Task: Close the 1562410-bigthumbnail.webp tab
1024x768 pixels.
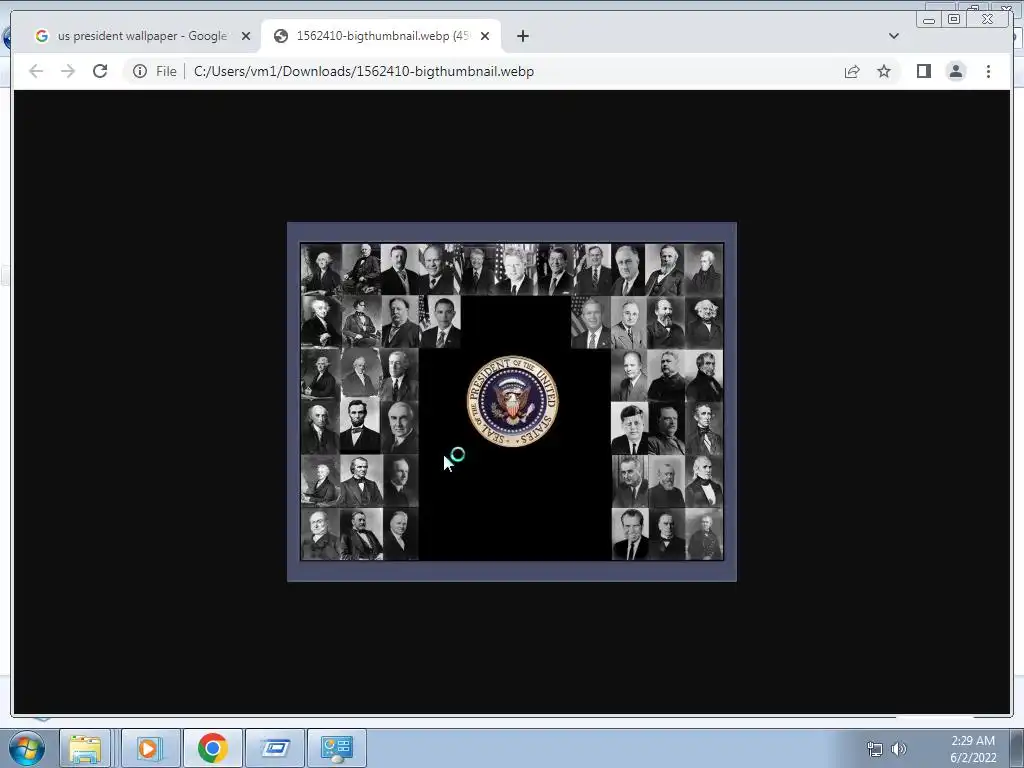Action: click(485, 36)
